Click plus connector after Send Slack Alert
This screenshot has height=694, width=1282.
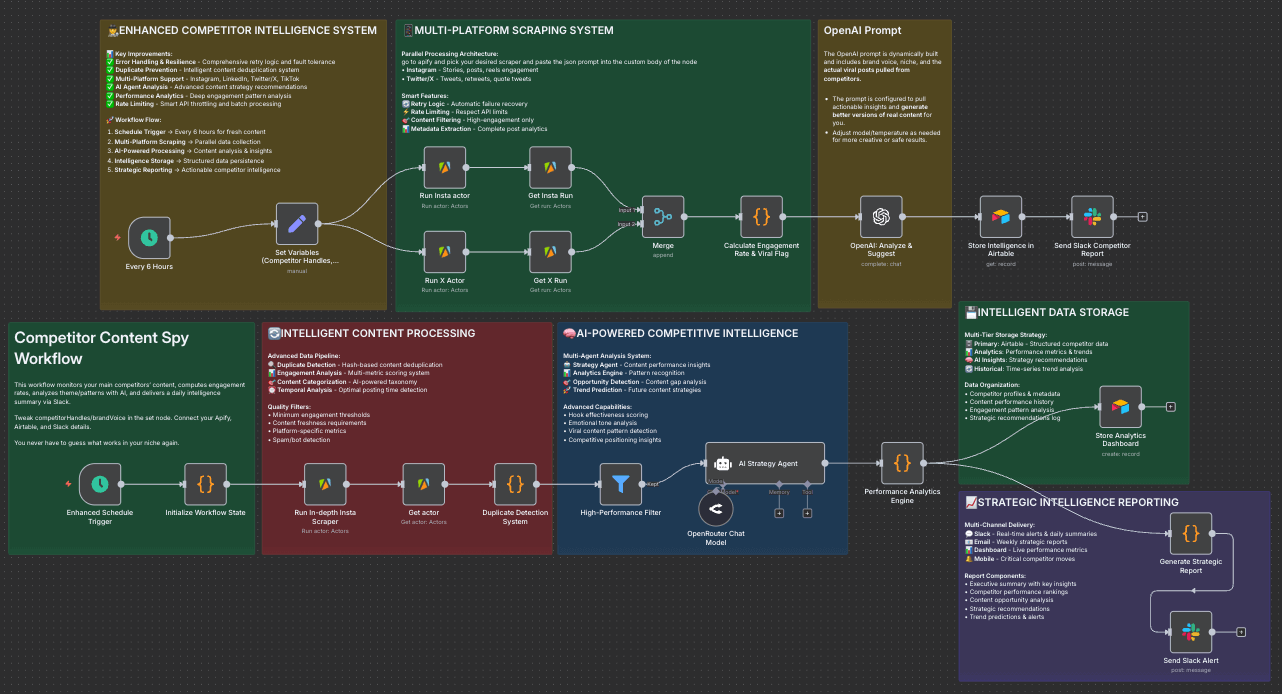(x=1240, y=632)
